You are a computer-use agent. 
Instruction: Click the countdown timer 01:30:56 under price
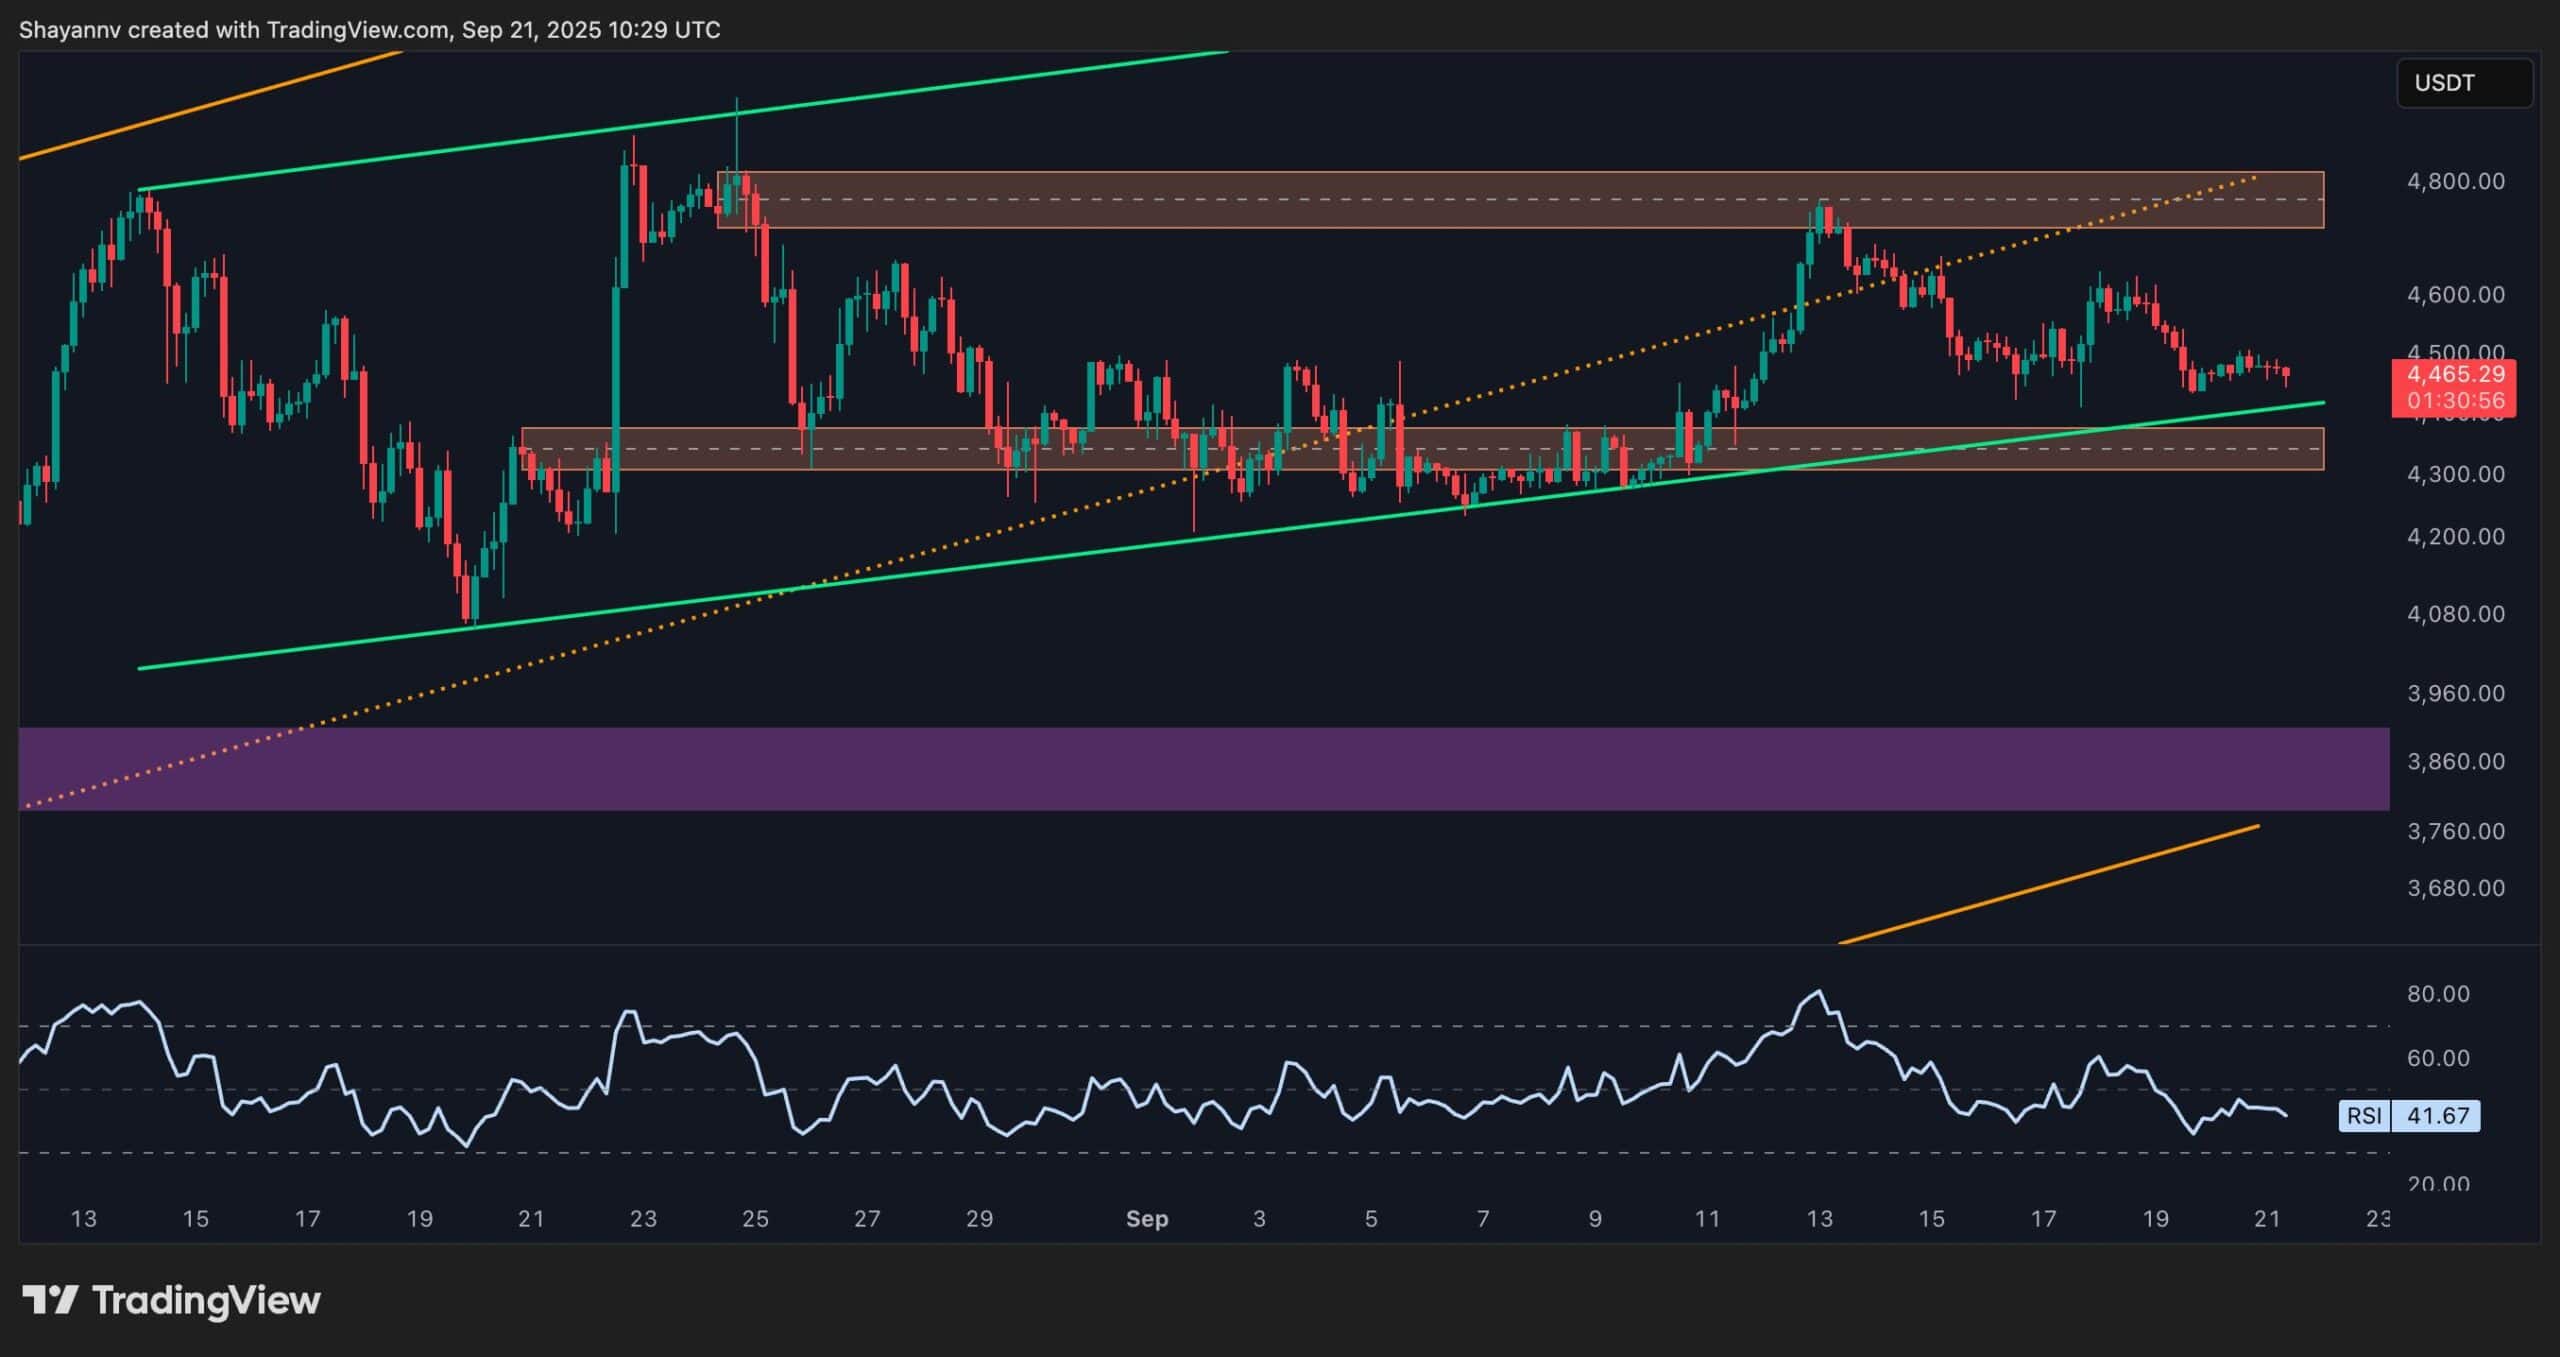[x=2455, y=401]
